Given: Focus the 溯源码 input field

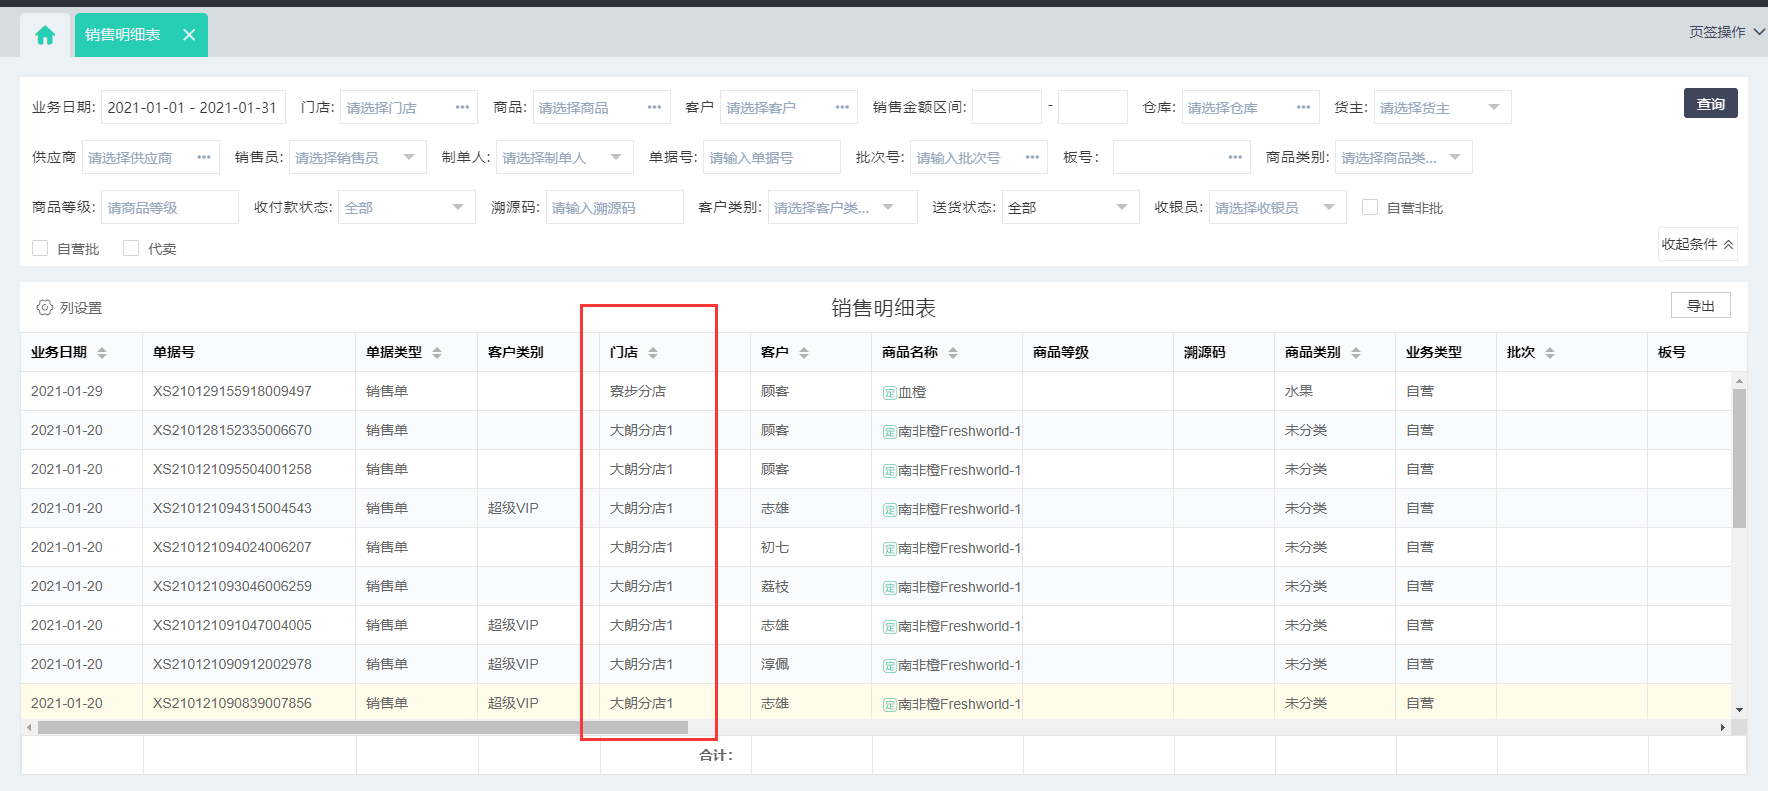Looking at the screenshot, I should click(614, 207).
